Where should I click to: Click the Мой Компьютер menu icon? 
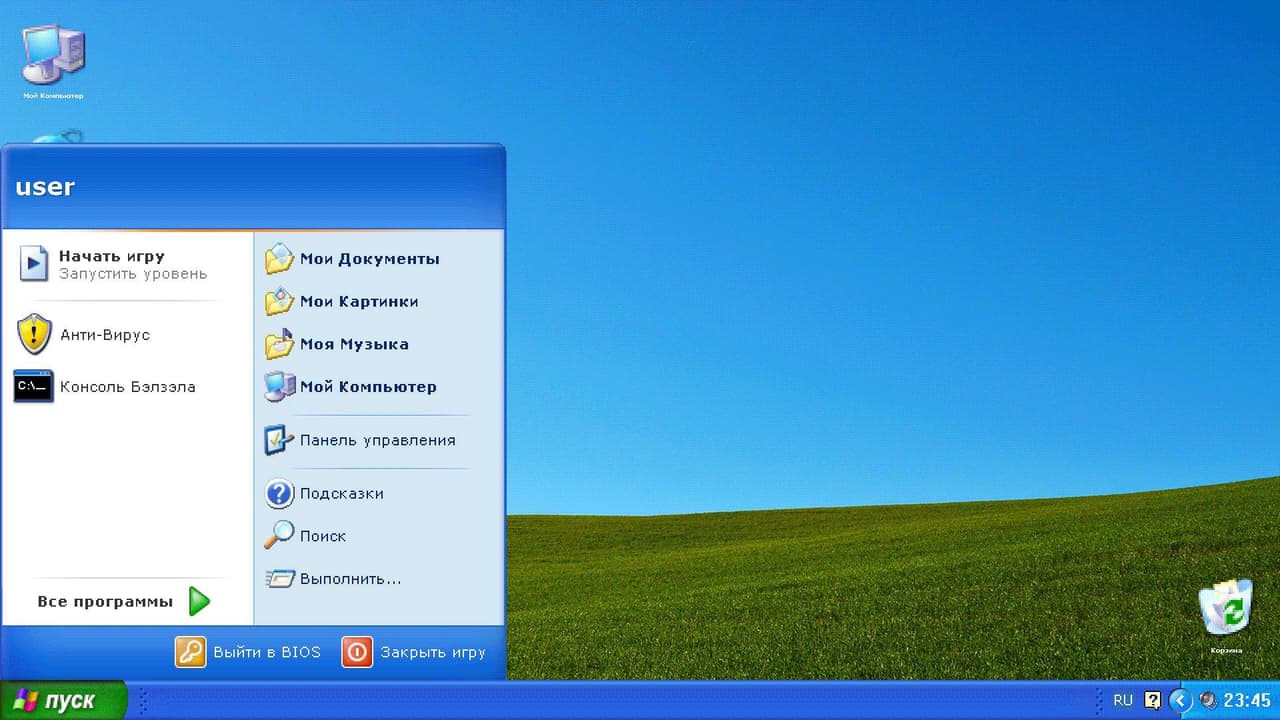[279, 386]
